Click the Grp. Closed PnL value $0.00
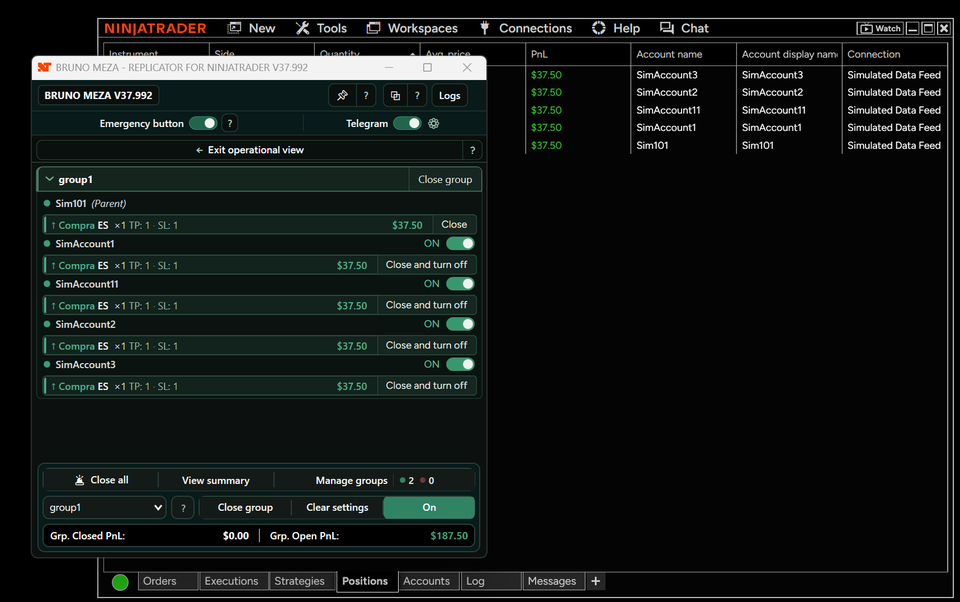 point(236,536)
